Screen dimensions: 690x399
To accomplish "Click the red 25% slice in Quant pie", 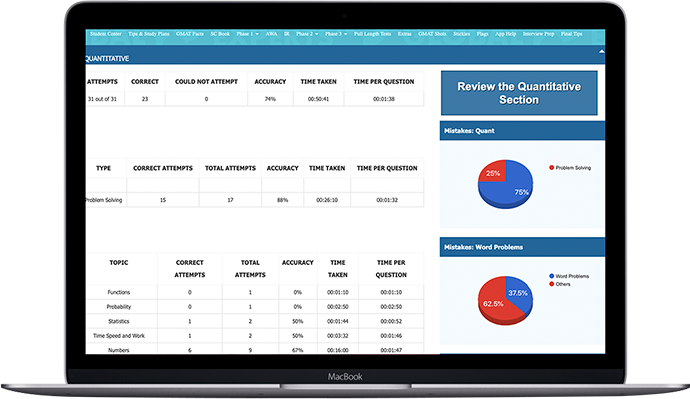I will tap(493, 172).
